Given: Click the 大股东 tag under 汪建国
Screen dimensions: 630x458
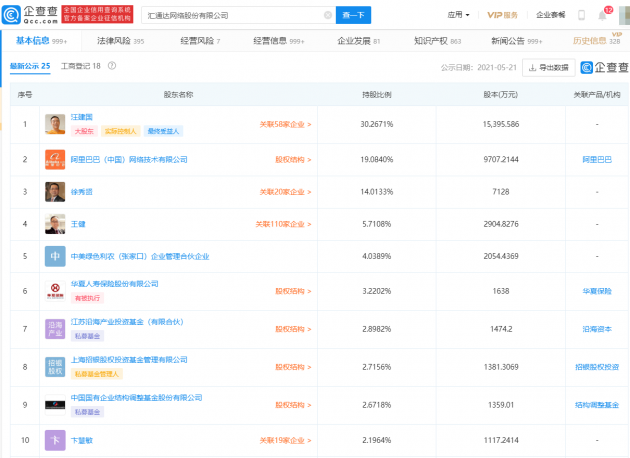Looking at the screenshot, I should [x=84, y=131].
